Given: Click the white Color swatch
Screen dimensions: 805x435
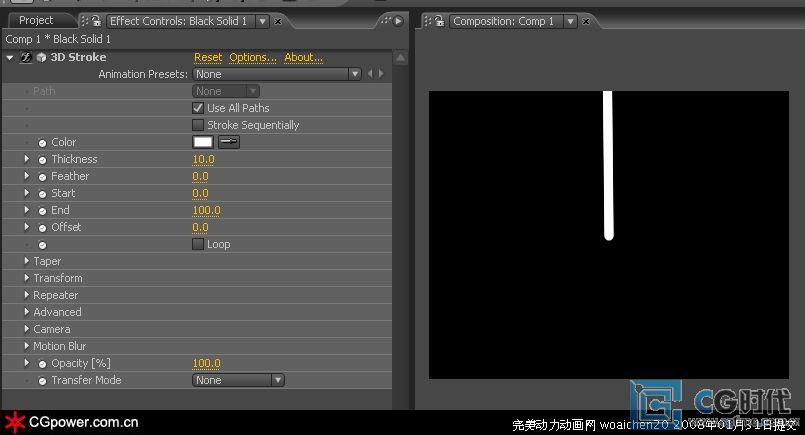Looking at the screenshot, I should tap(203, 142).
